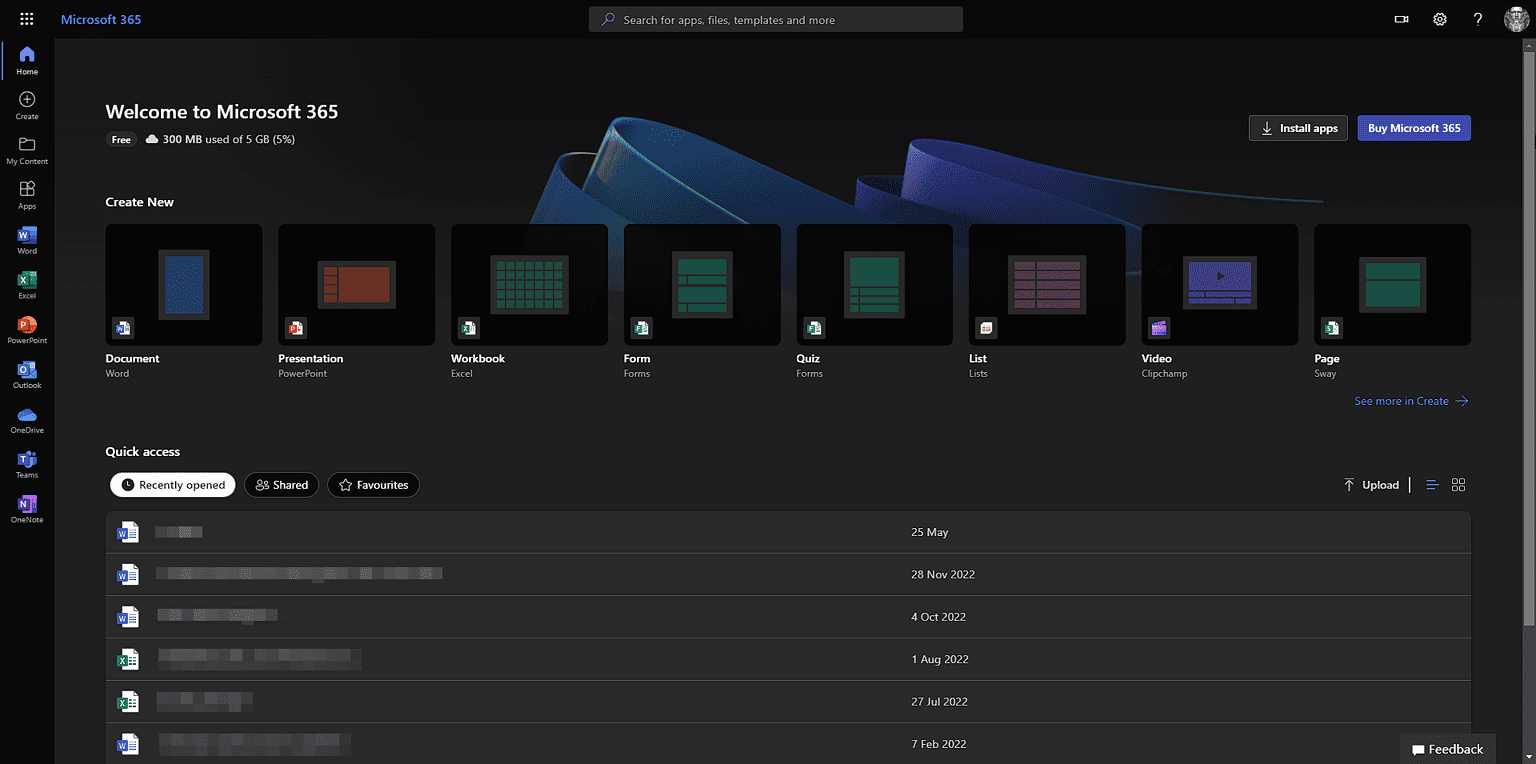1536x764 pixels.
Task: Switch to grid view layout
Action: click(x=1458, y=485)
